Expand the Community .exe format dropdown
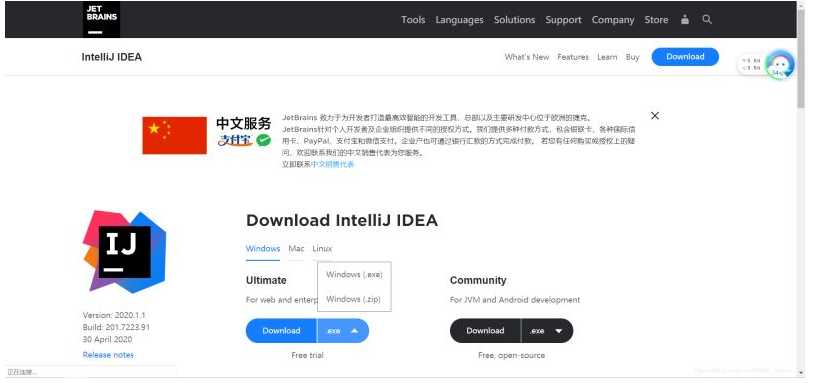Viewport: 818px width, 383px height. [x=547, y=331]
